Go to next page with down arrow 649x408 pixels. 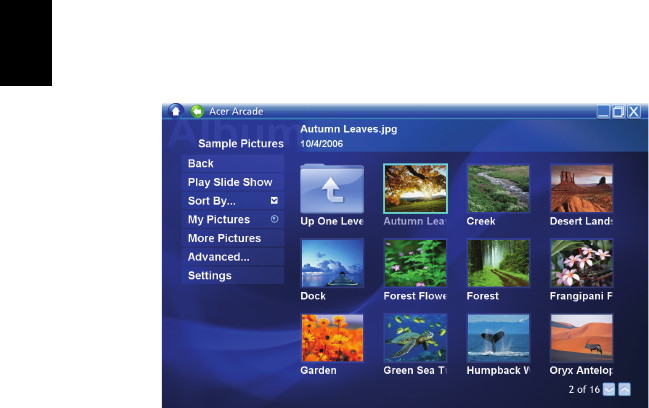click(x=609, y=389)
